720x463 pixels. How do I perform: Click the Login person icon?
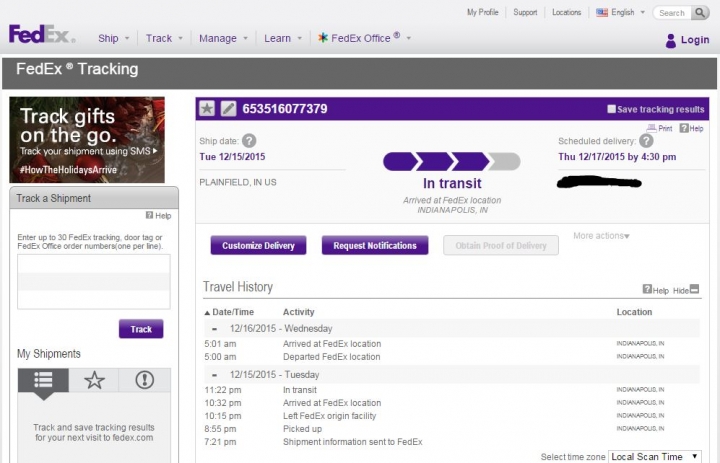click(670, 40)
